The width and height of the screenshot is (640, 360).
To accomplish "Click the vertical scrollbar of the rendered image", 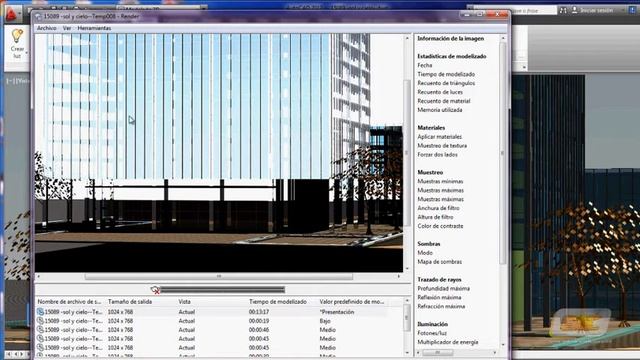I will [407, 153].
